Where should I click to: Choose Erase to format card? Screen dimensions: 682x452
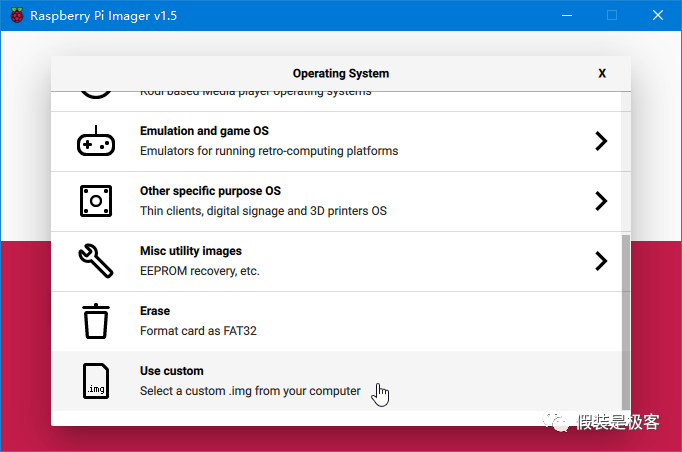[336, 321]
